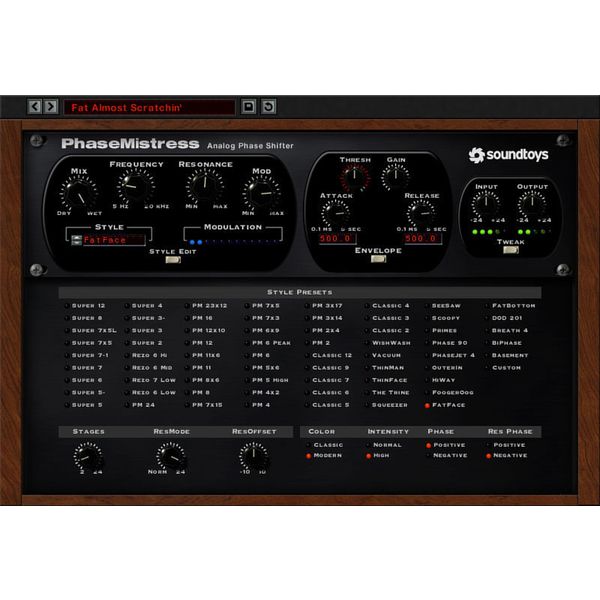This screenshot has width=600, height=600.
Task: Select the Custom style preset
Action: pos(503,368)
